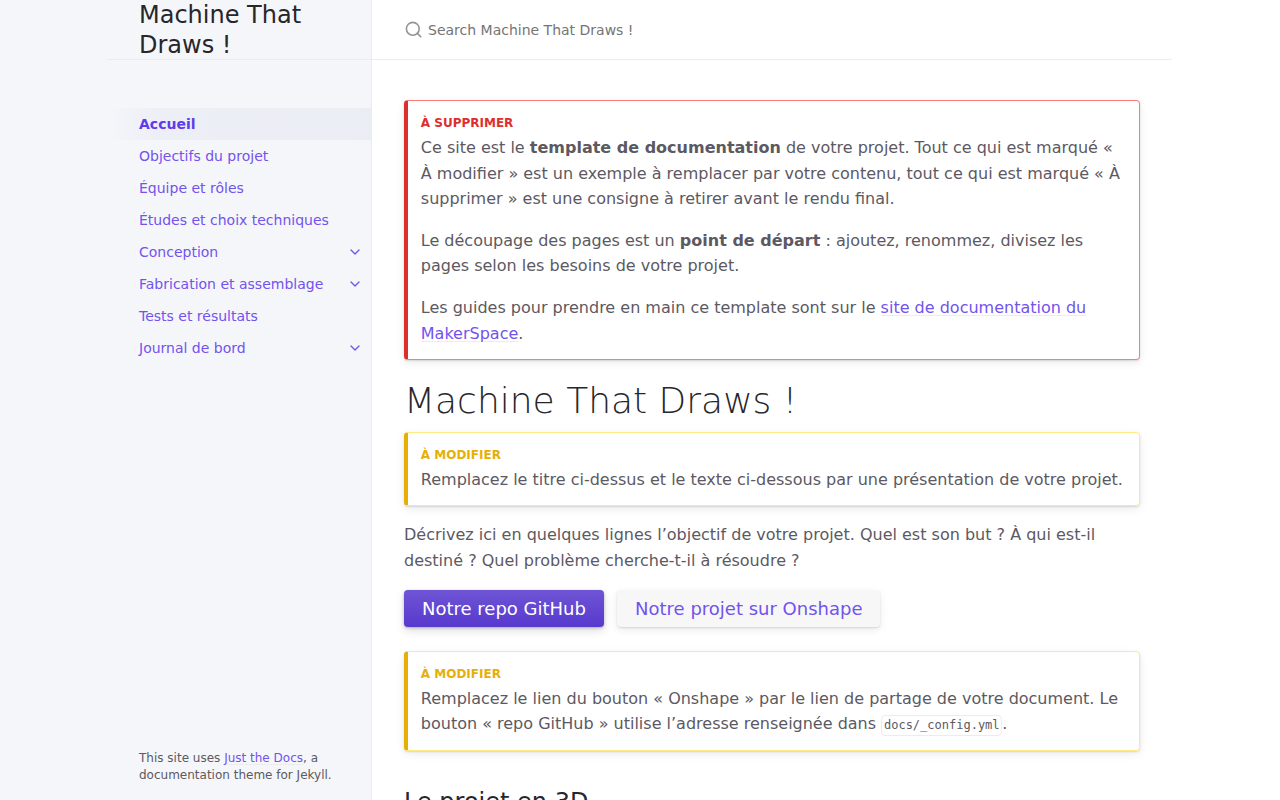Open the Just the Docs footer link

(x=263, y=758)
